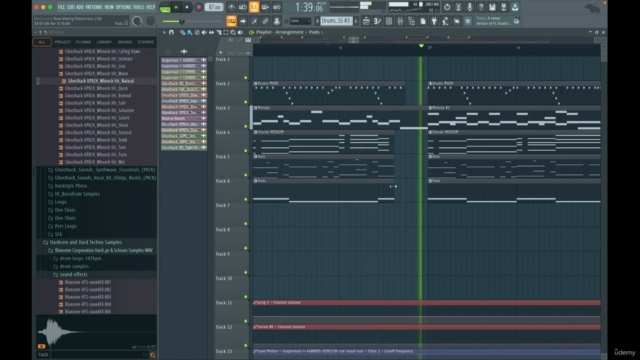Open the HELP menu
This screenshot has height=360, width=640.
coord(151,7)
